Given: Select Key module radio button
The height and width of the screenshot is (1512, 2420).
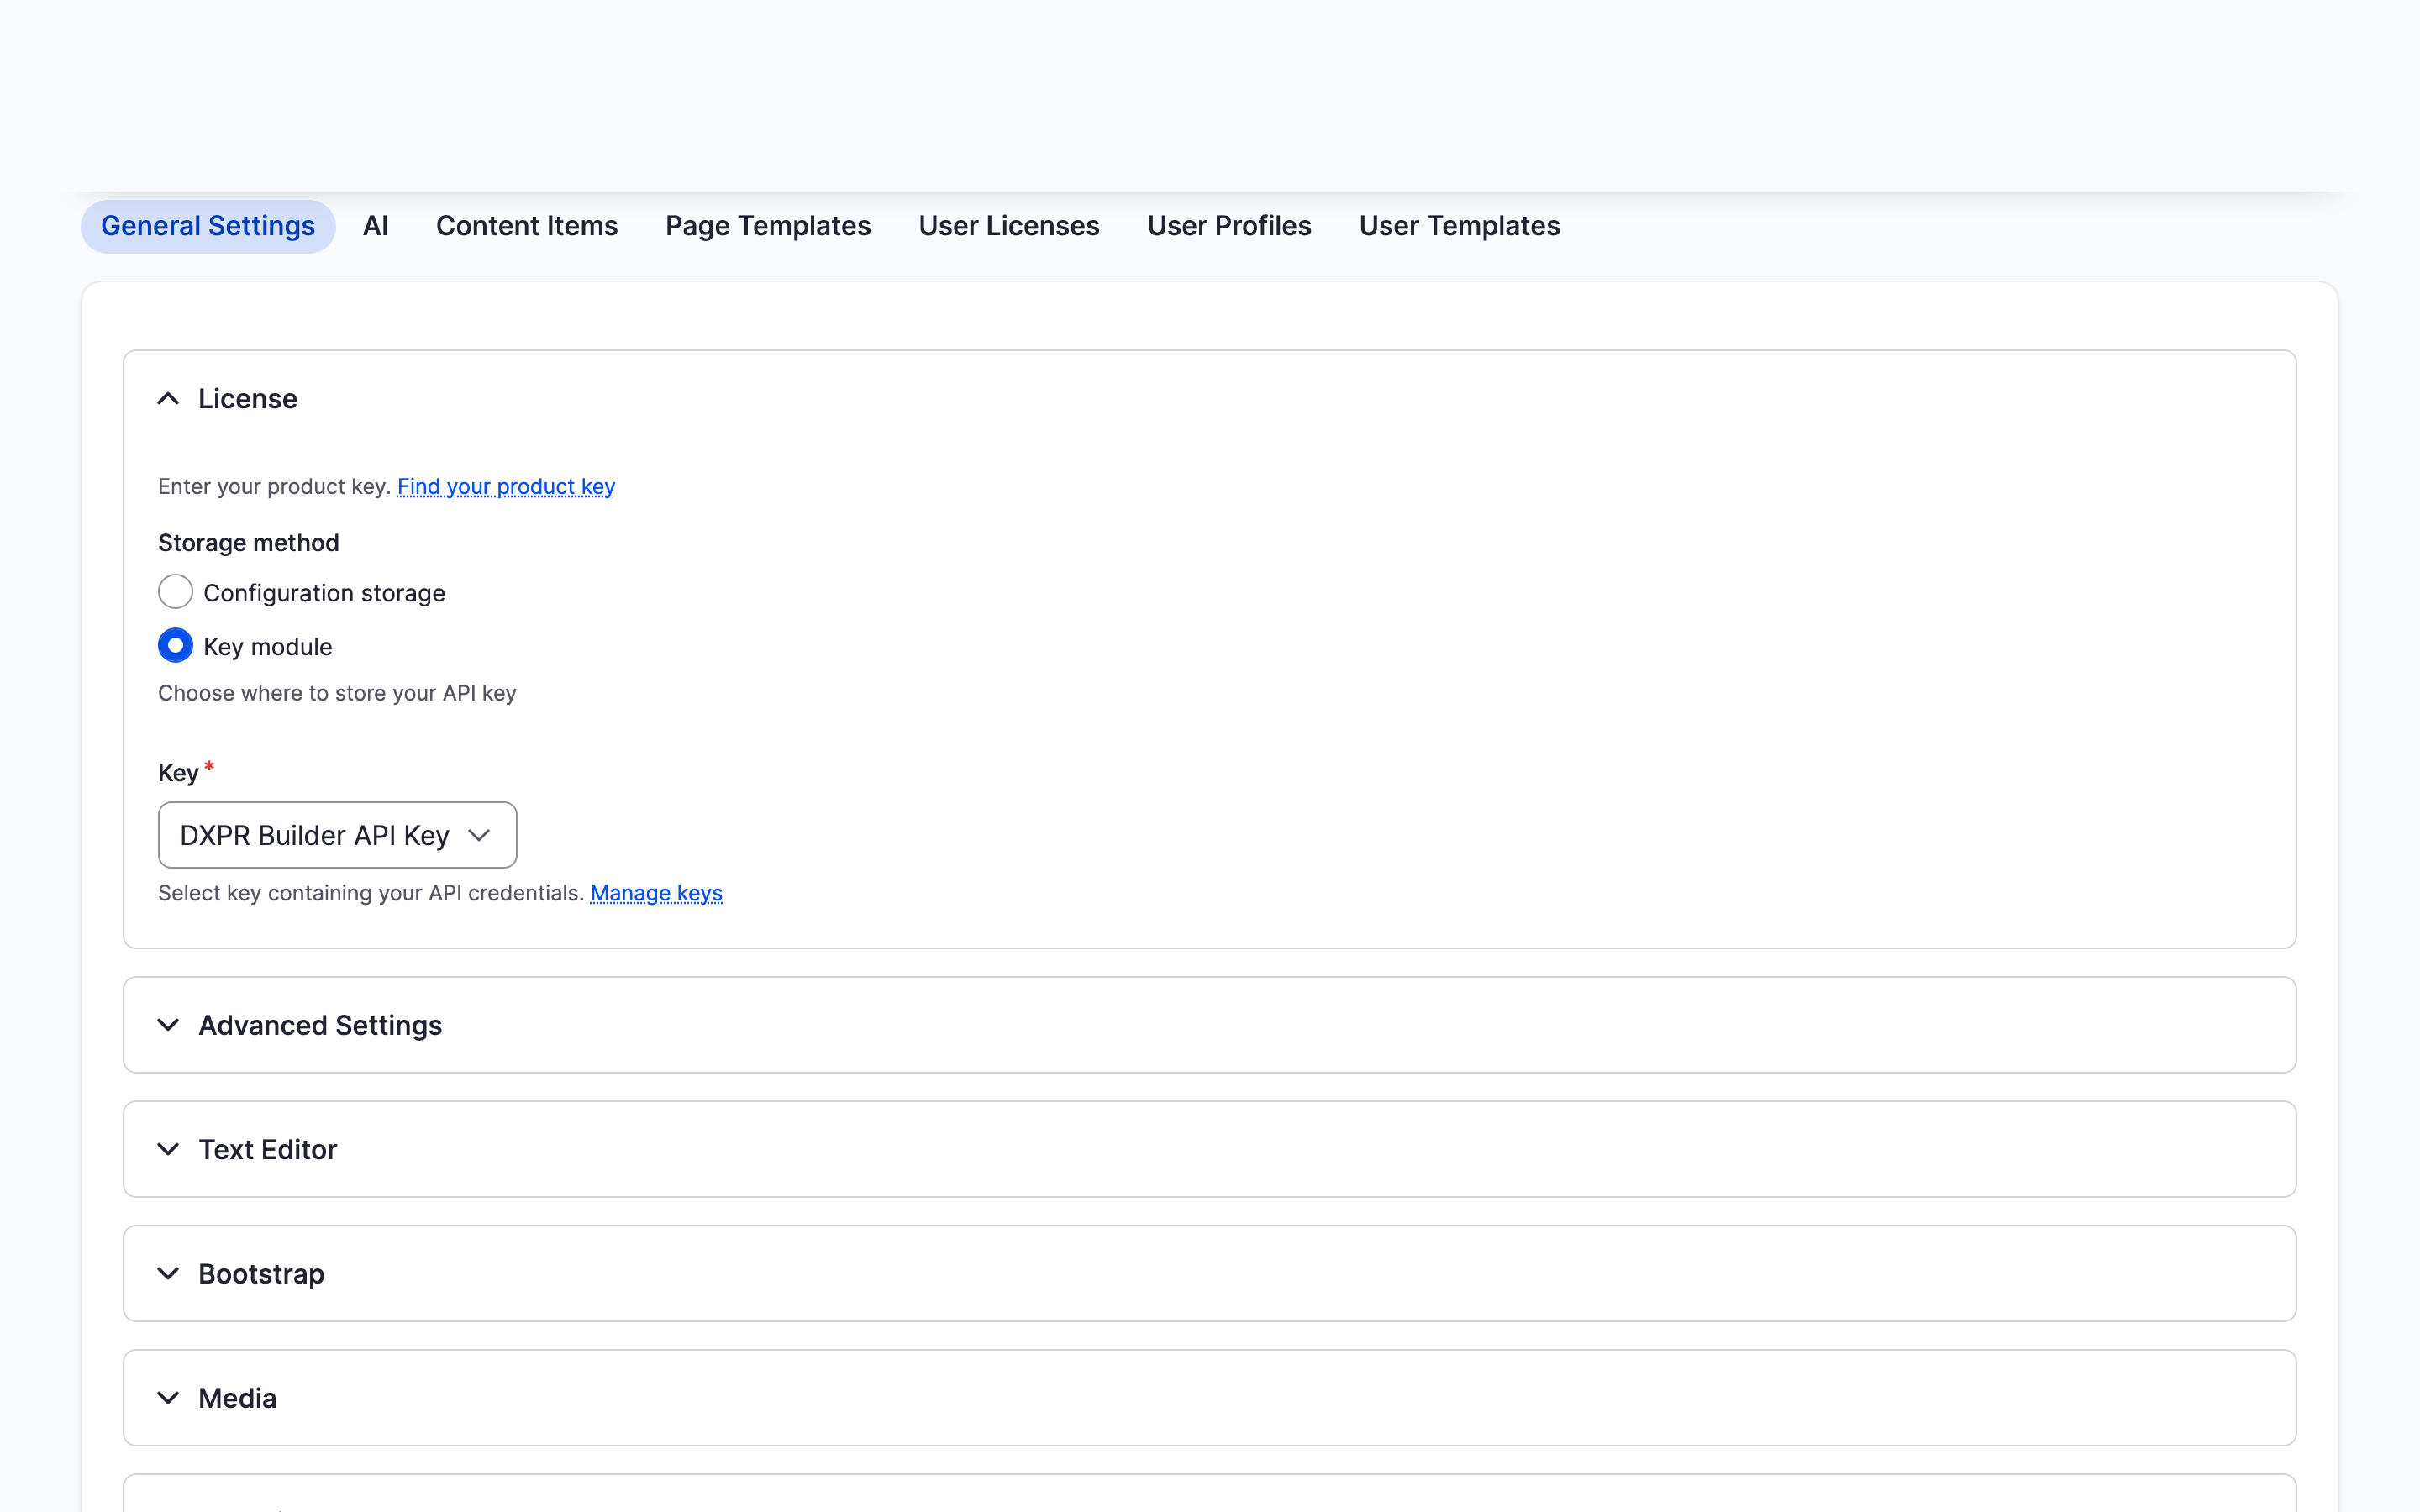Looking at the screenshot, I should pos(175,646).
